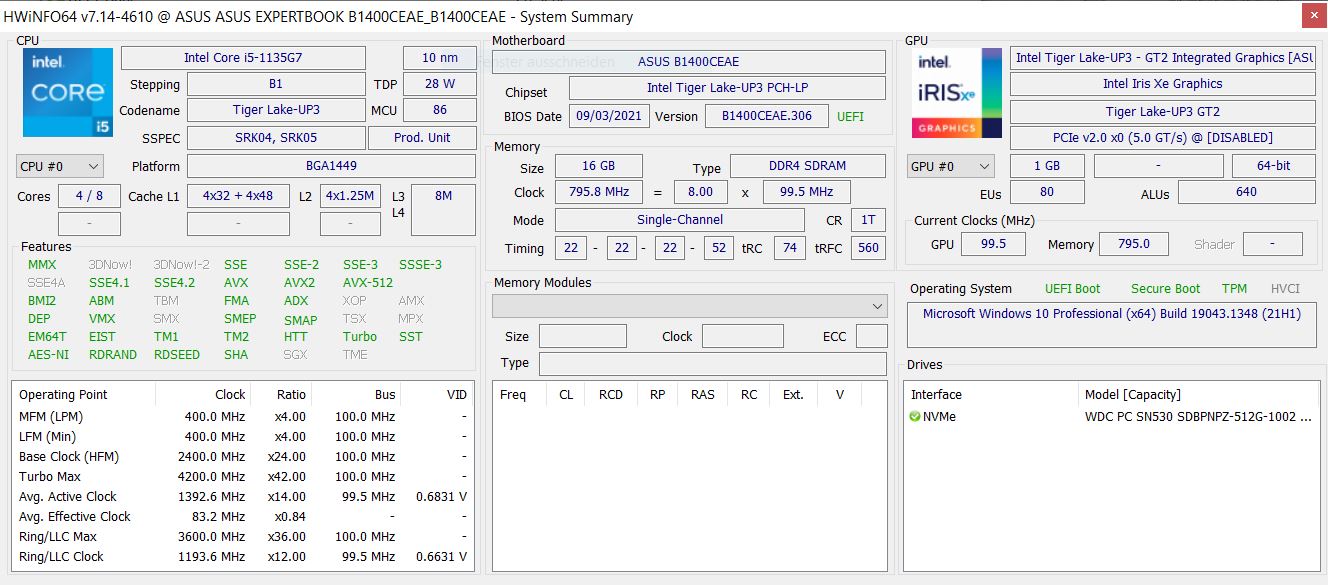Screen dimensions: 1328x585
Task: Click the Memory Modules Type field
Action: point(712,364)
